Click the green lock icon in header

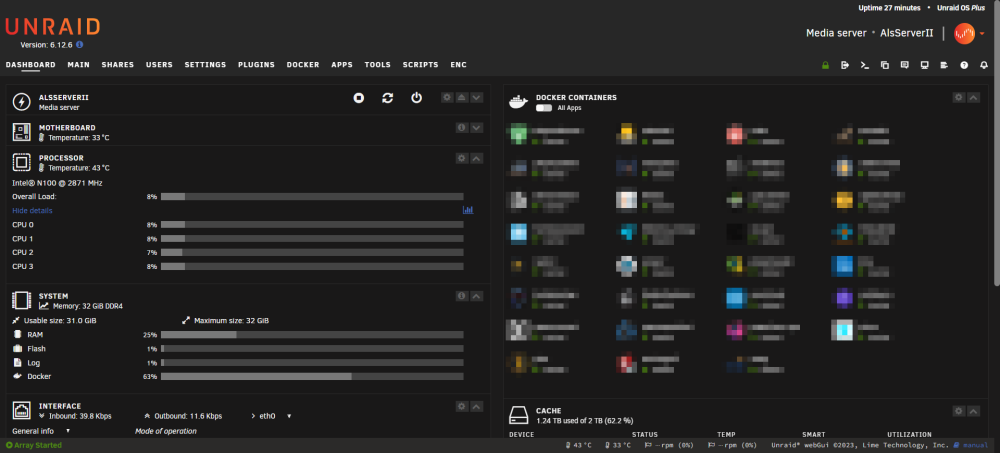pos(825,65)
